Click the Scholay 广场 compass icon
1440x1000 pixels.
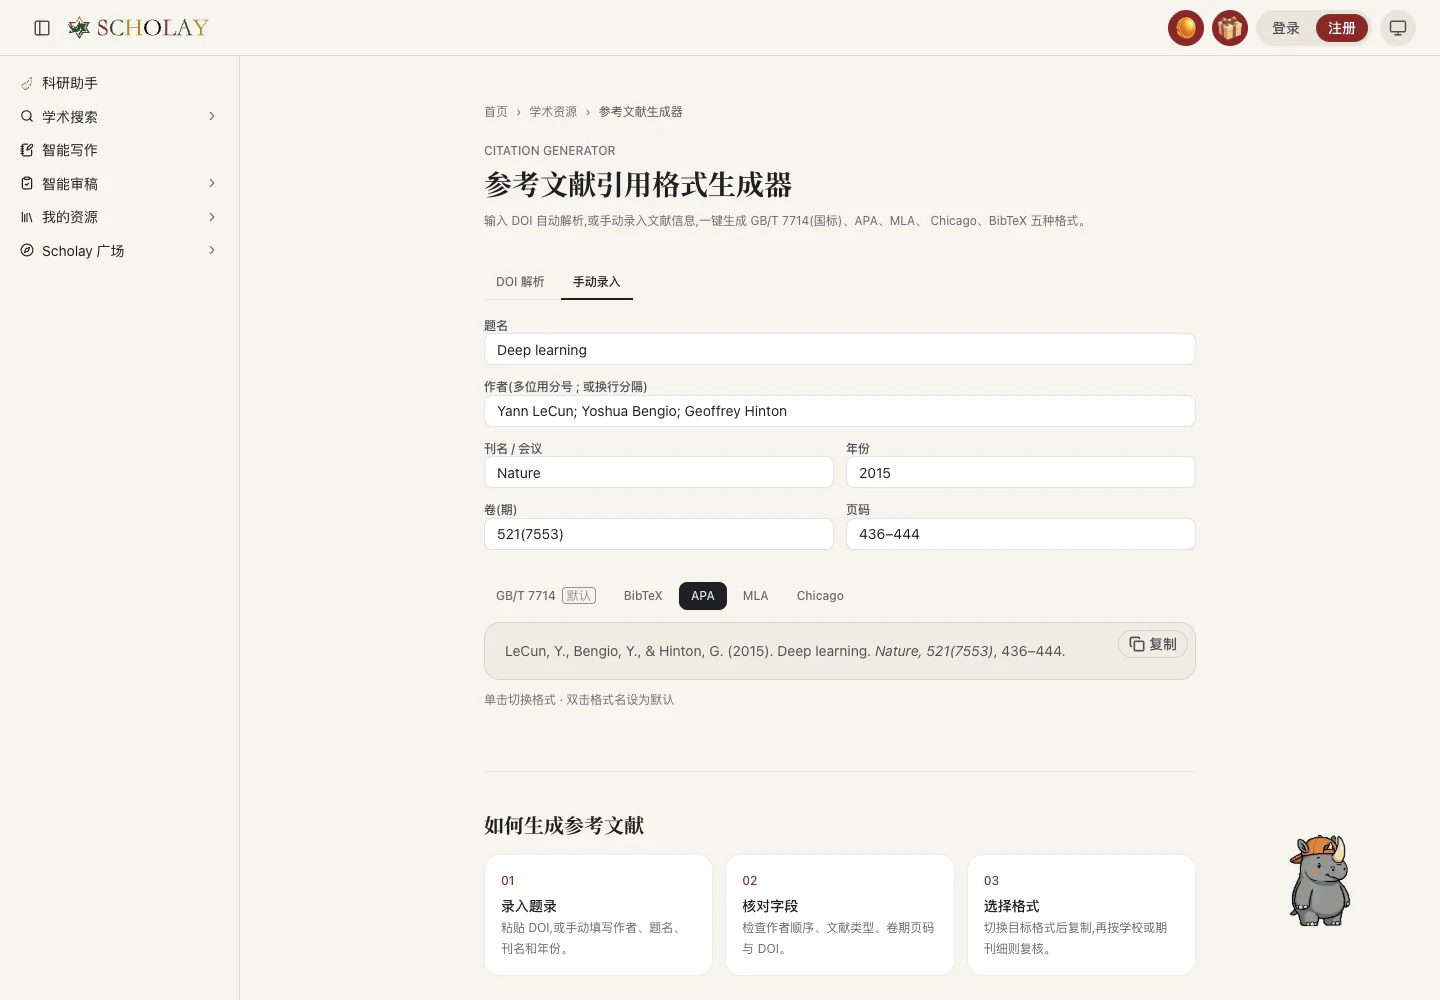pos(27,251)
